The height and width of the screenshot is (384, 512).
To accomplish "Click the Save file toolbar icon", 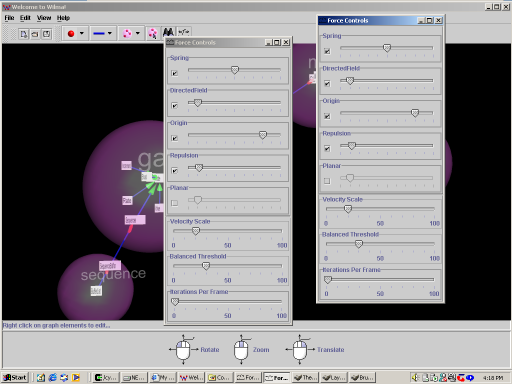I will tap(46, 34).
